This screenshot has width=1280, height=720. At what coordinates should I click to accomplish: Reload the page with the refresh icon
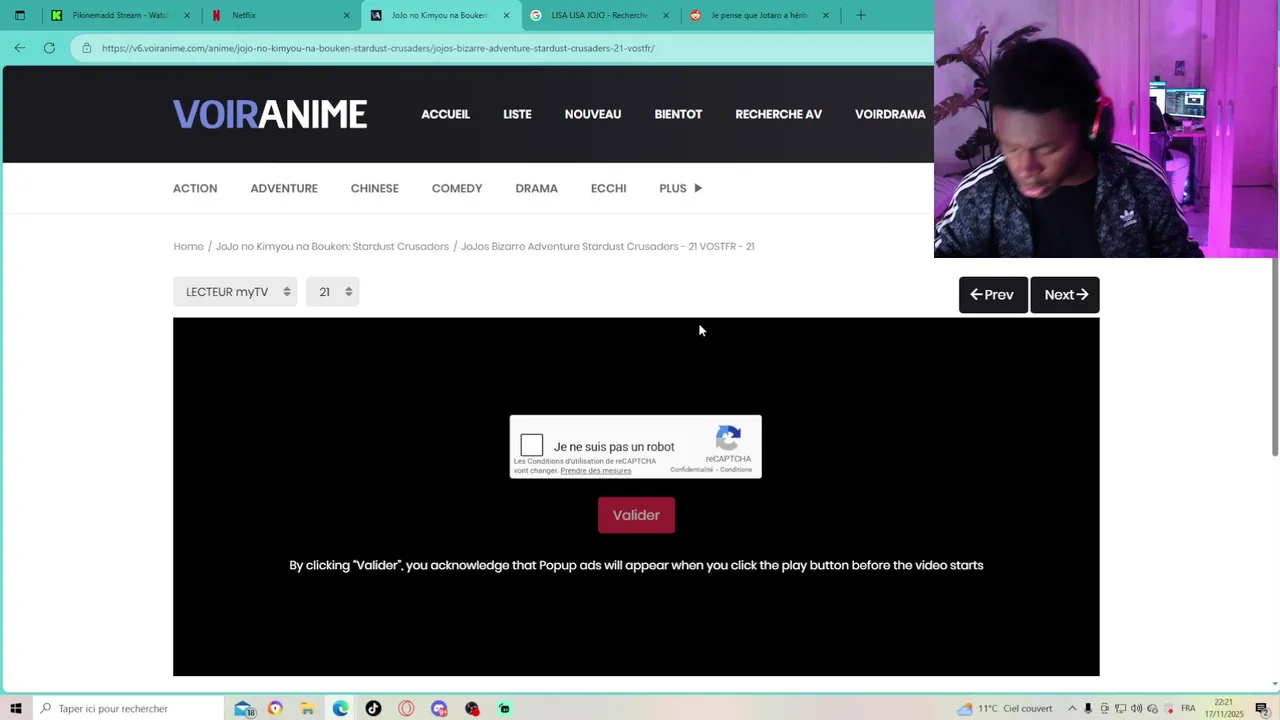click(49, 47)
